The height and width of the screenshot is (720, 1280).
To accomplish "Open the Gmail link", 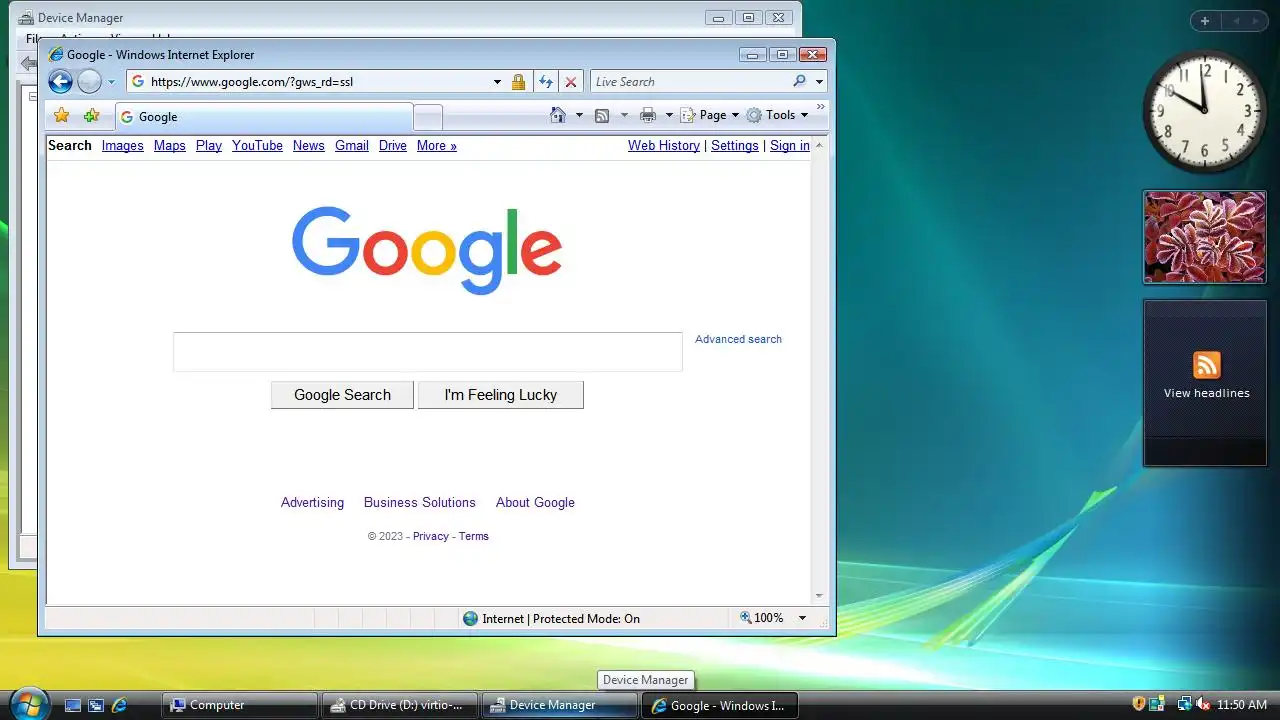I will [x=352, y=145].
